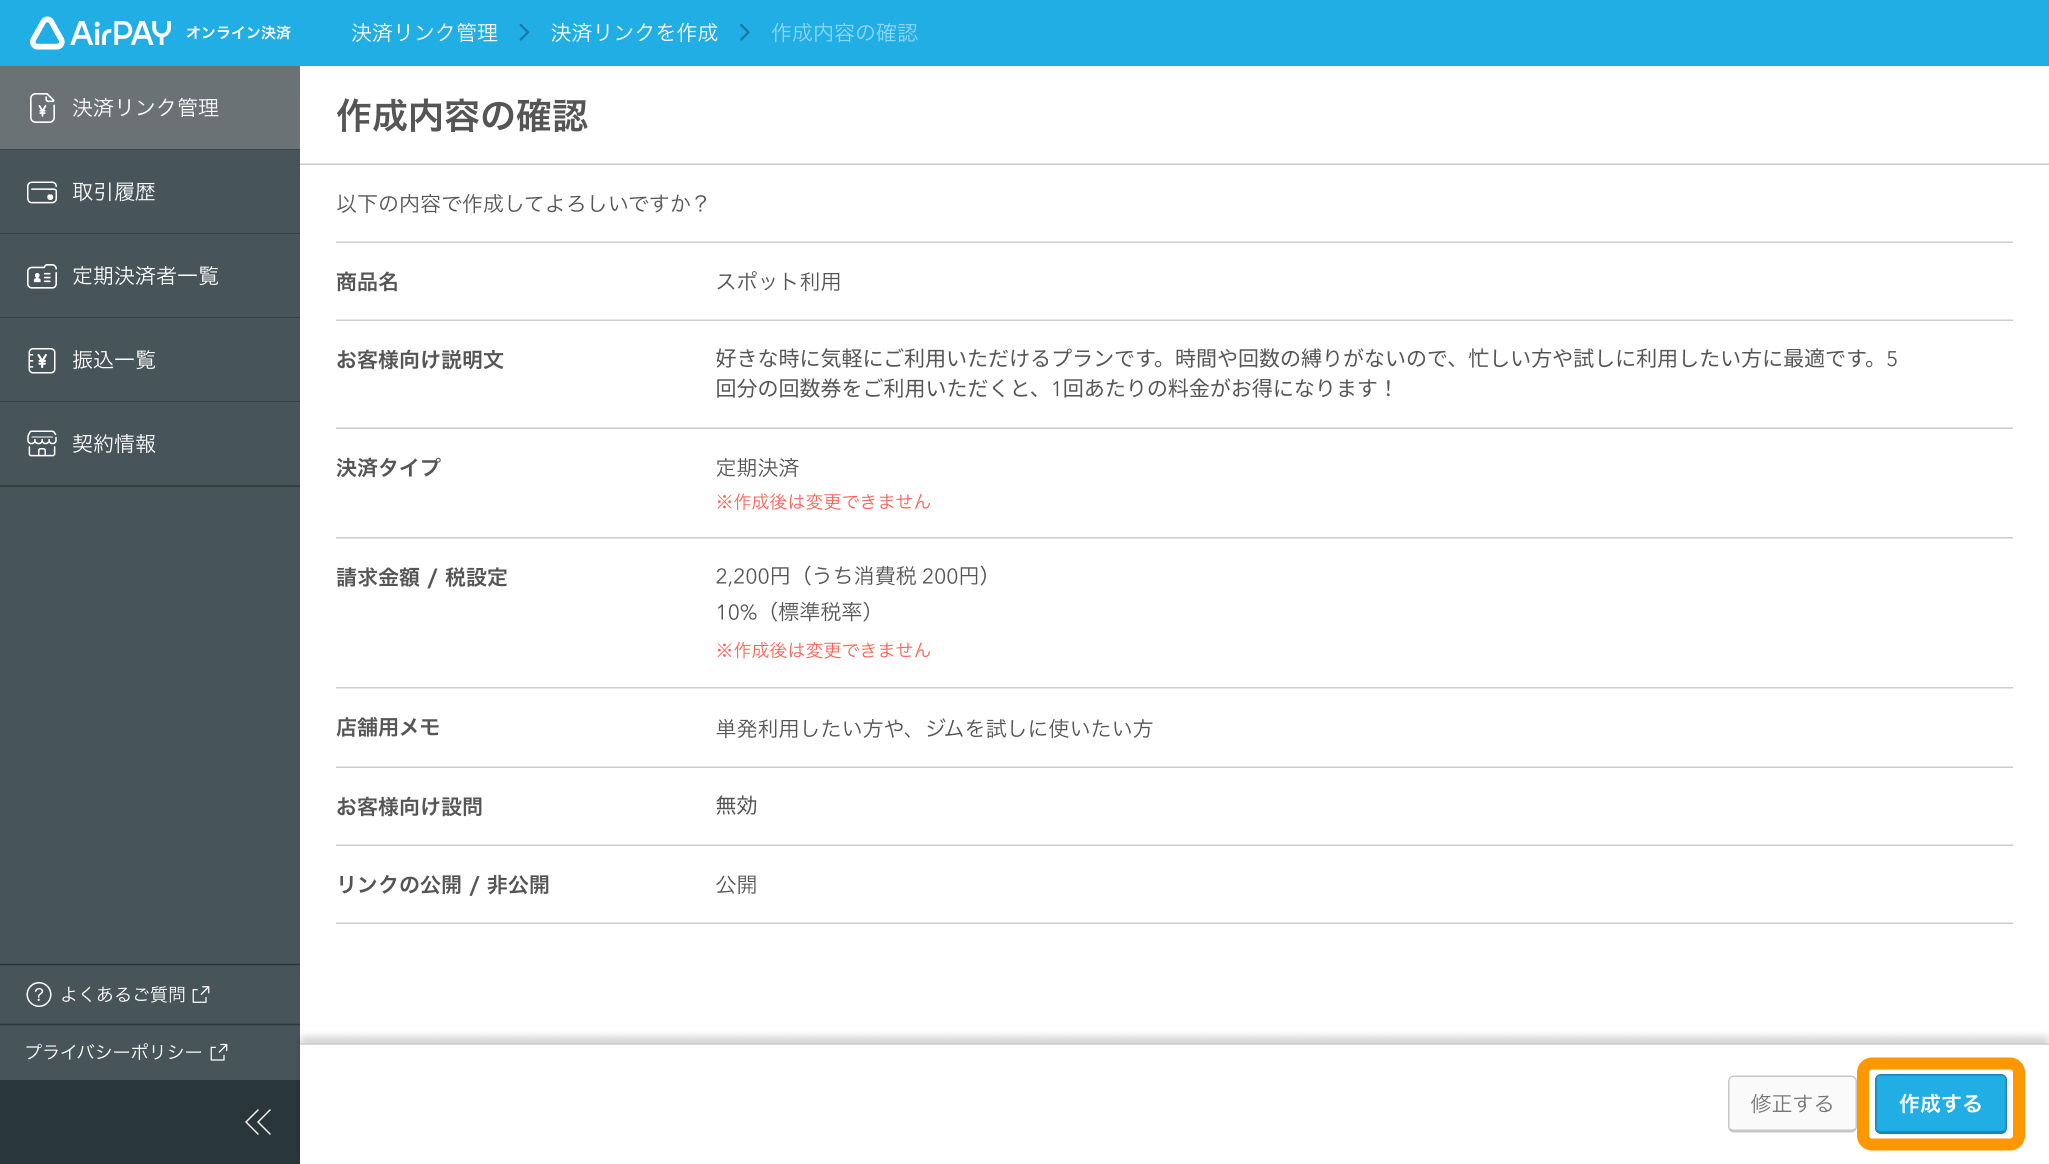The image size is (2049, 1164).
Task: Select the question-mark icon beside よくあるご質問
Action: [38, 994]
